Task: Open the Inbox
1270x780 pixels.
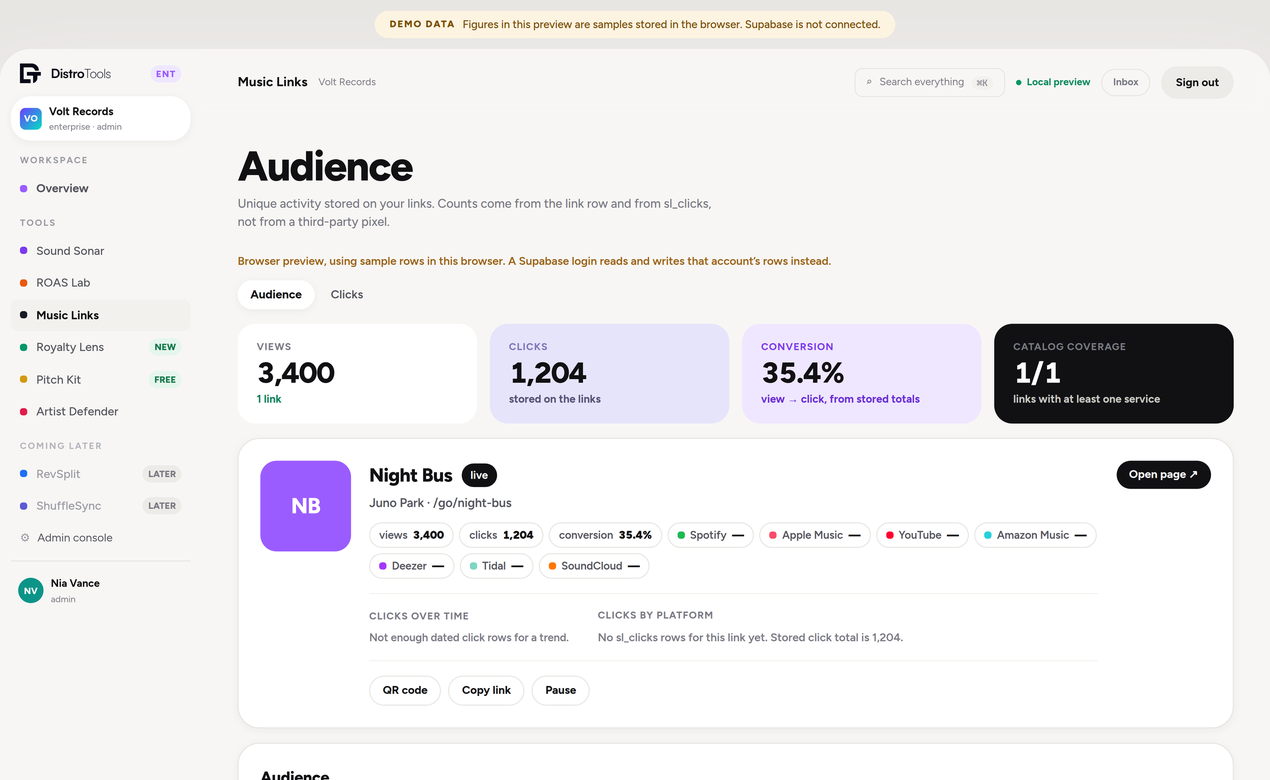Action: click(x=1126, y=82)
